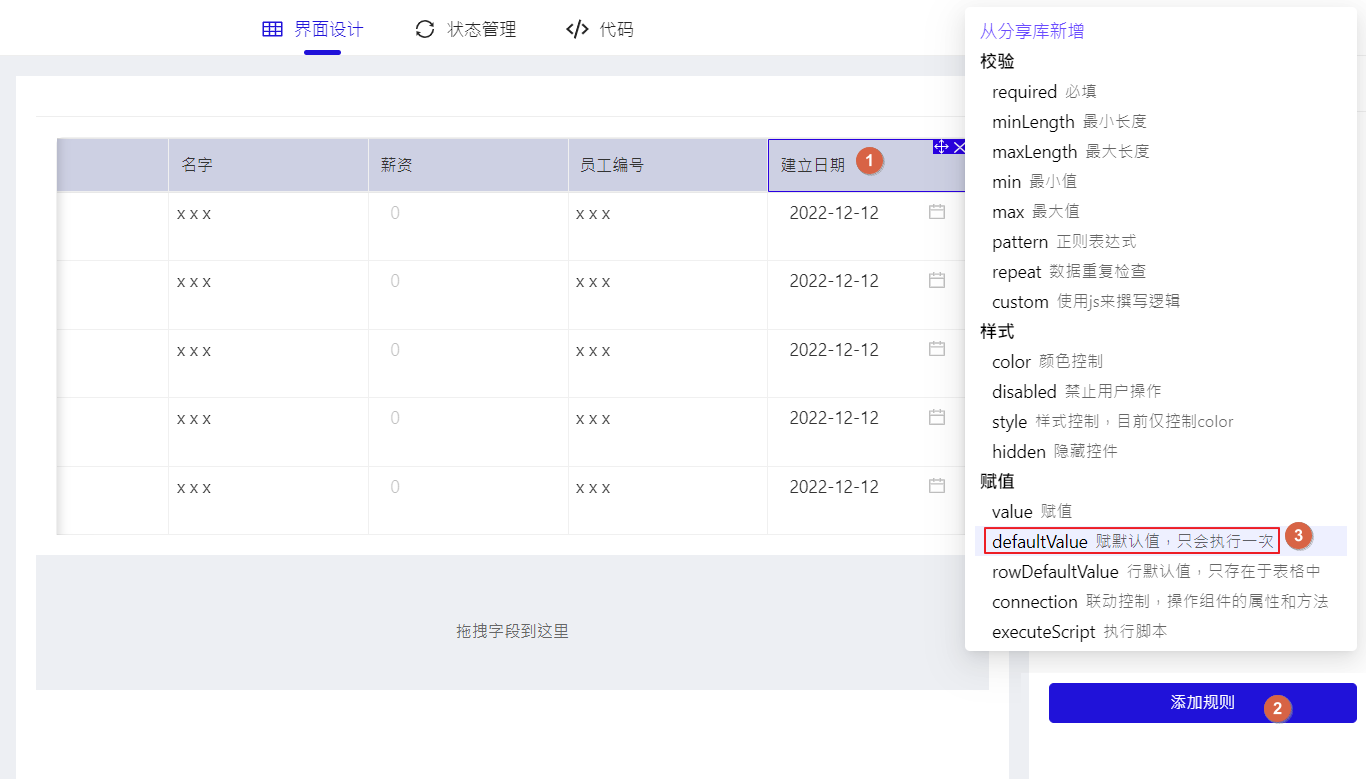Image resolution: width=1366 pixels, height=779 pixels.
Task: Choose the repeat 数据重复检查 rule
Action: click(1160, 272)
